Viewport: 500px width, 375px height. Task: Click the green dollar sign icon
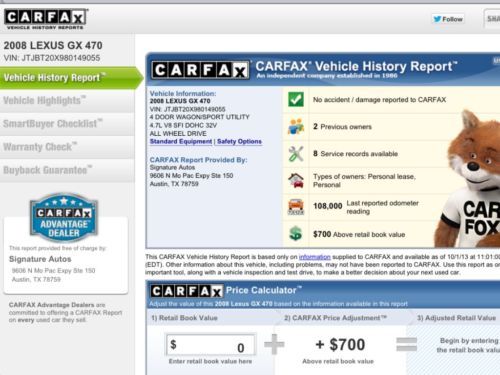296,234
